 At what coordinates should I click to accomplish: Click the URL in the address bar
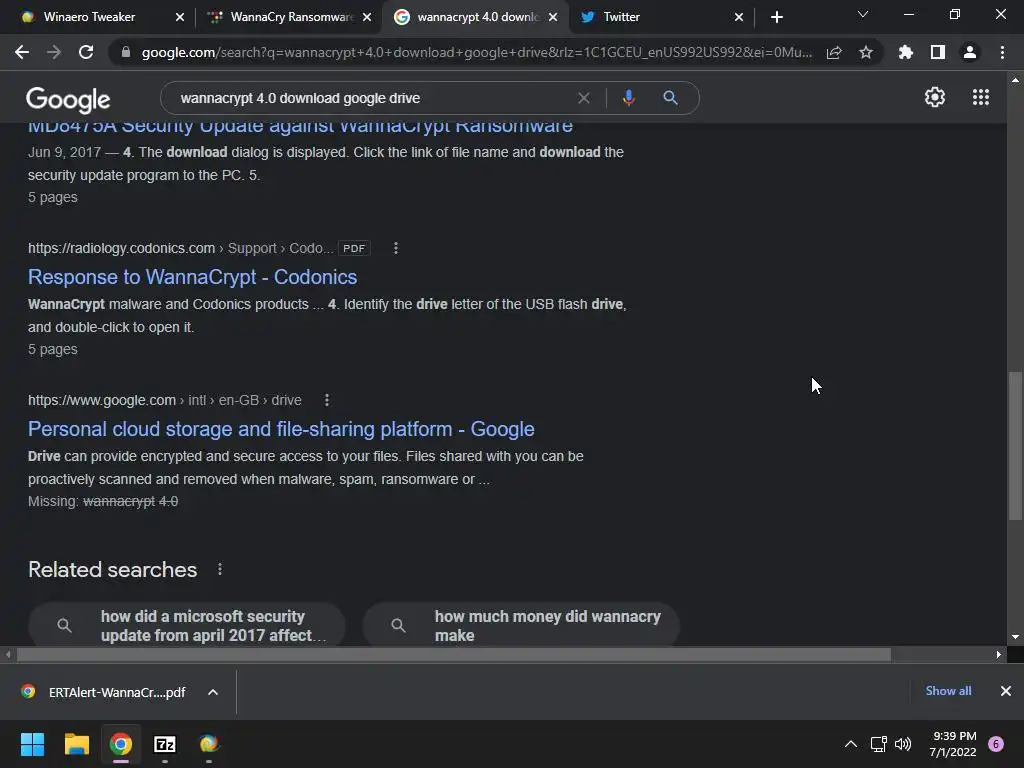[477, 52]
